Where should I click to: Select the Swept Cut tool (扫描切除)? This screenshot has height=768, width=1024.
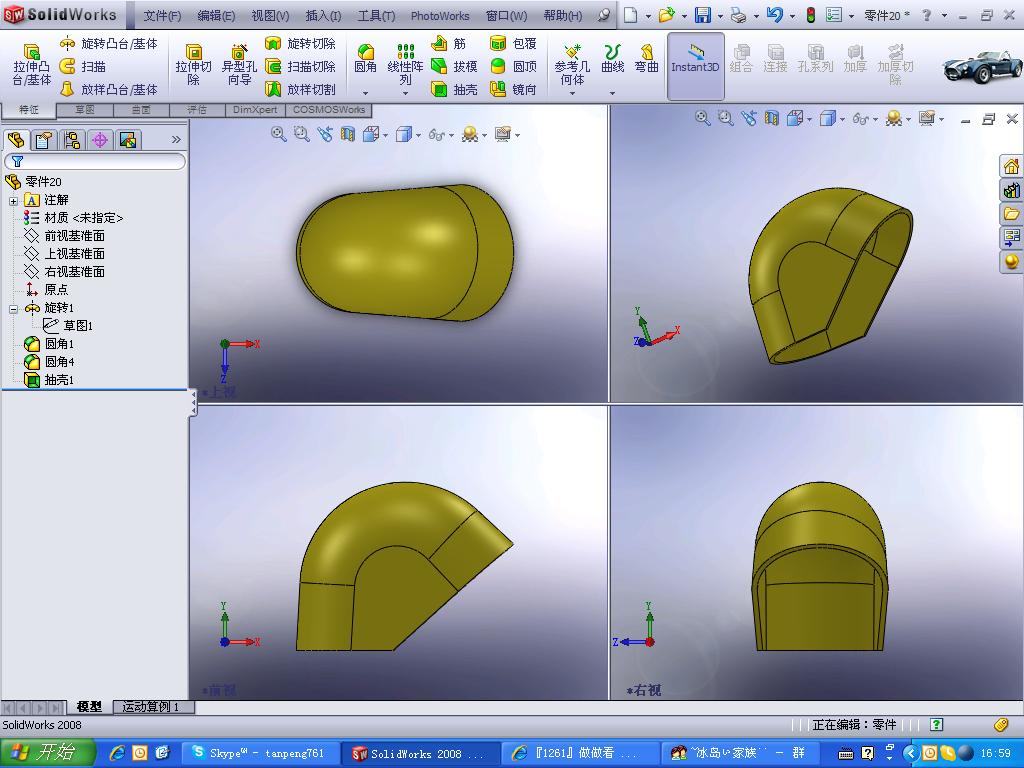pos(300,66)
